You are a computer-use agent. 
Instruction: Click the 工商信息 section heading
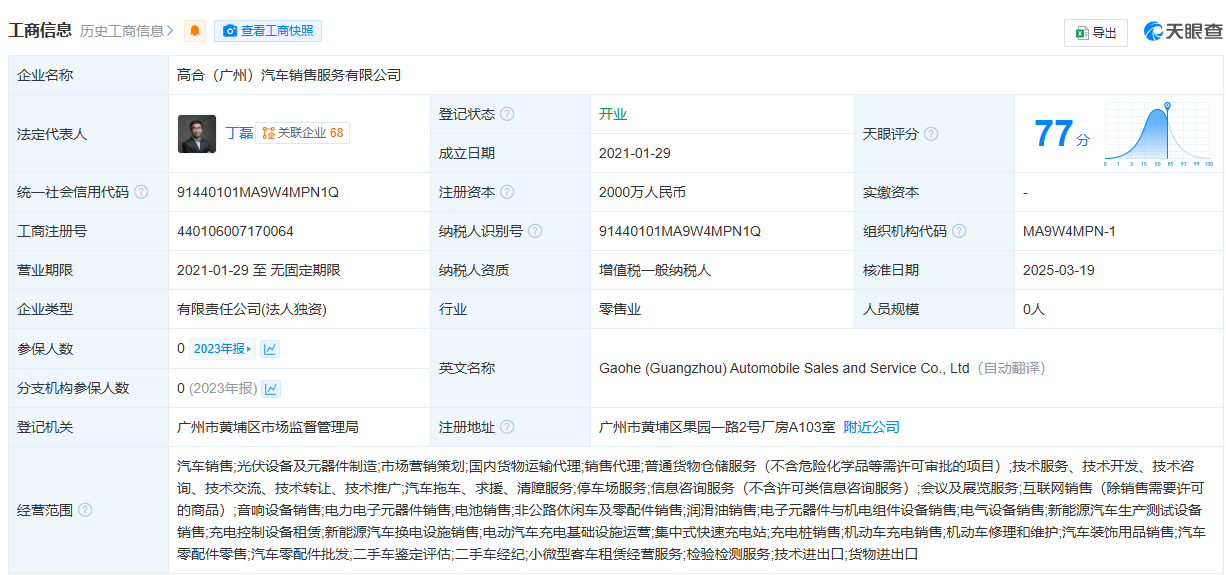pyautogui.click(x=40, y=30)
